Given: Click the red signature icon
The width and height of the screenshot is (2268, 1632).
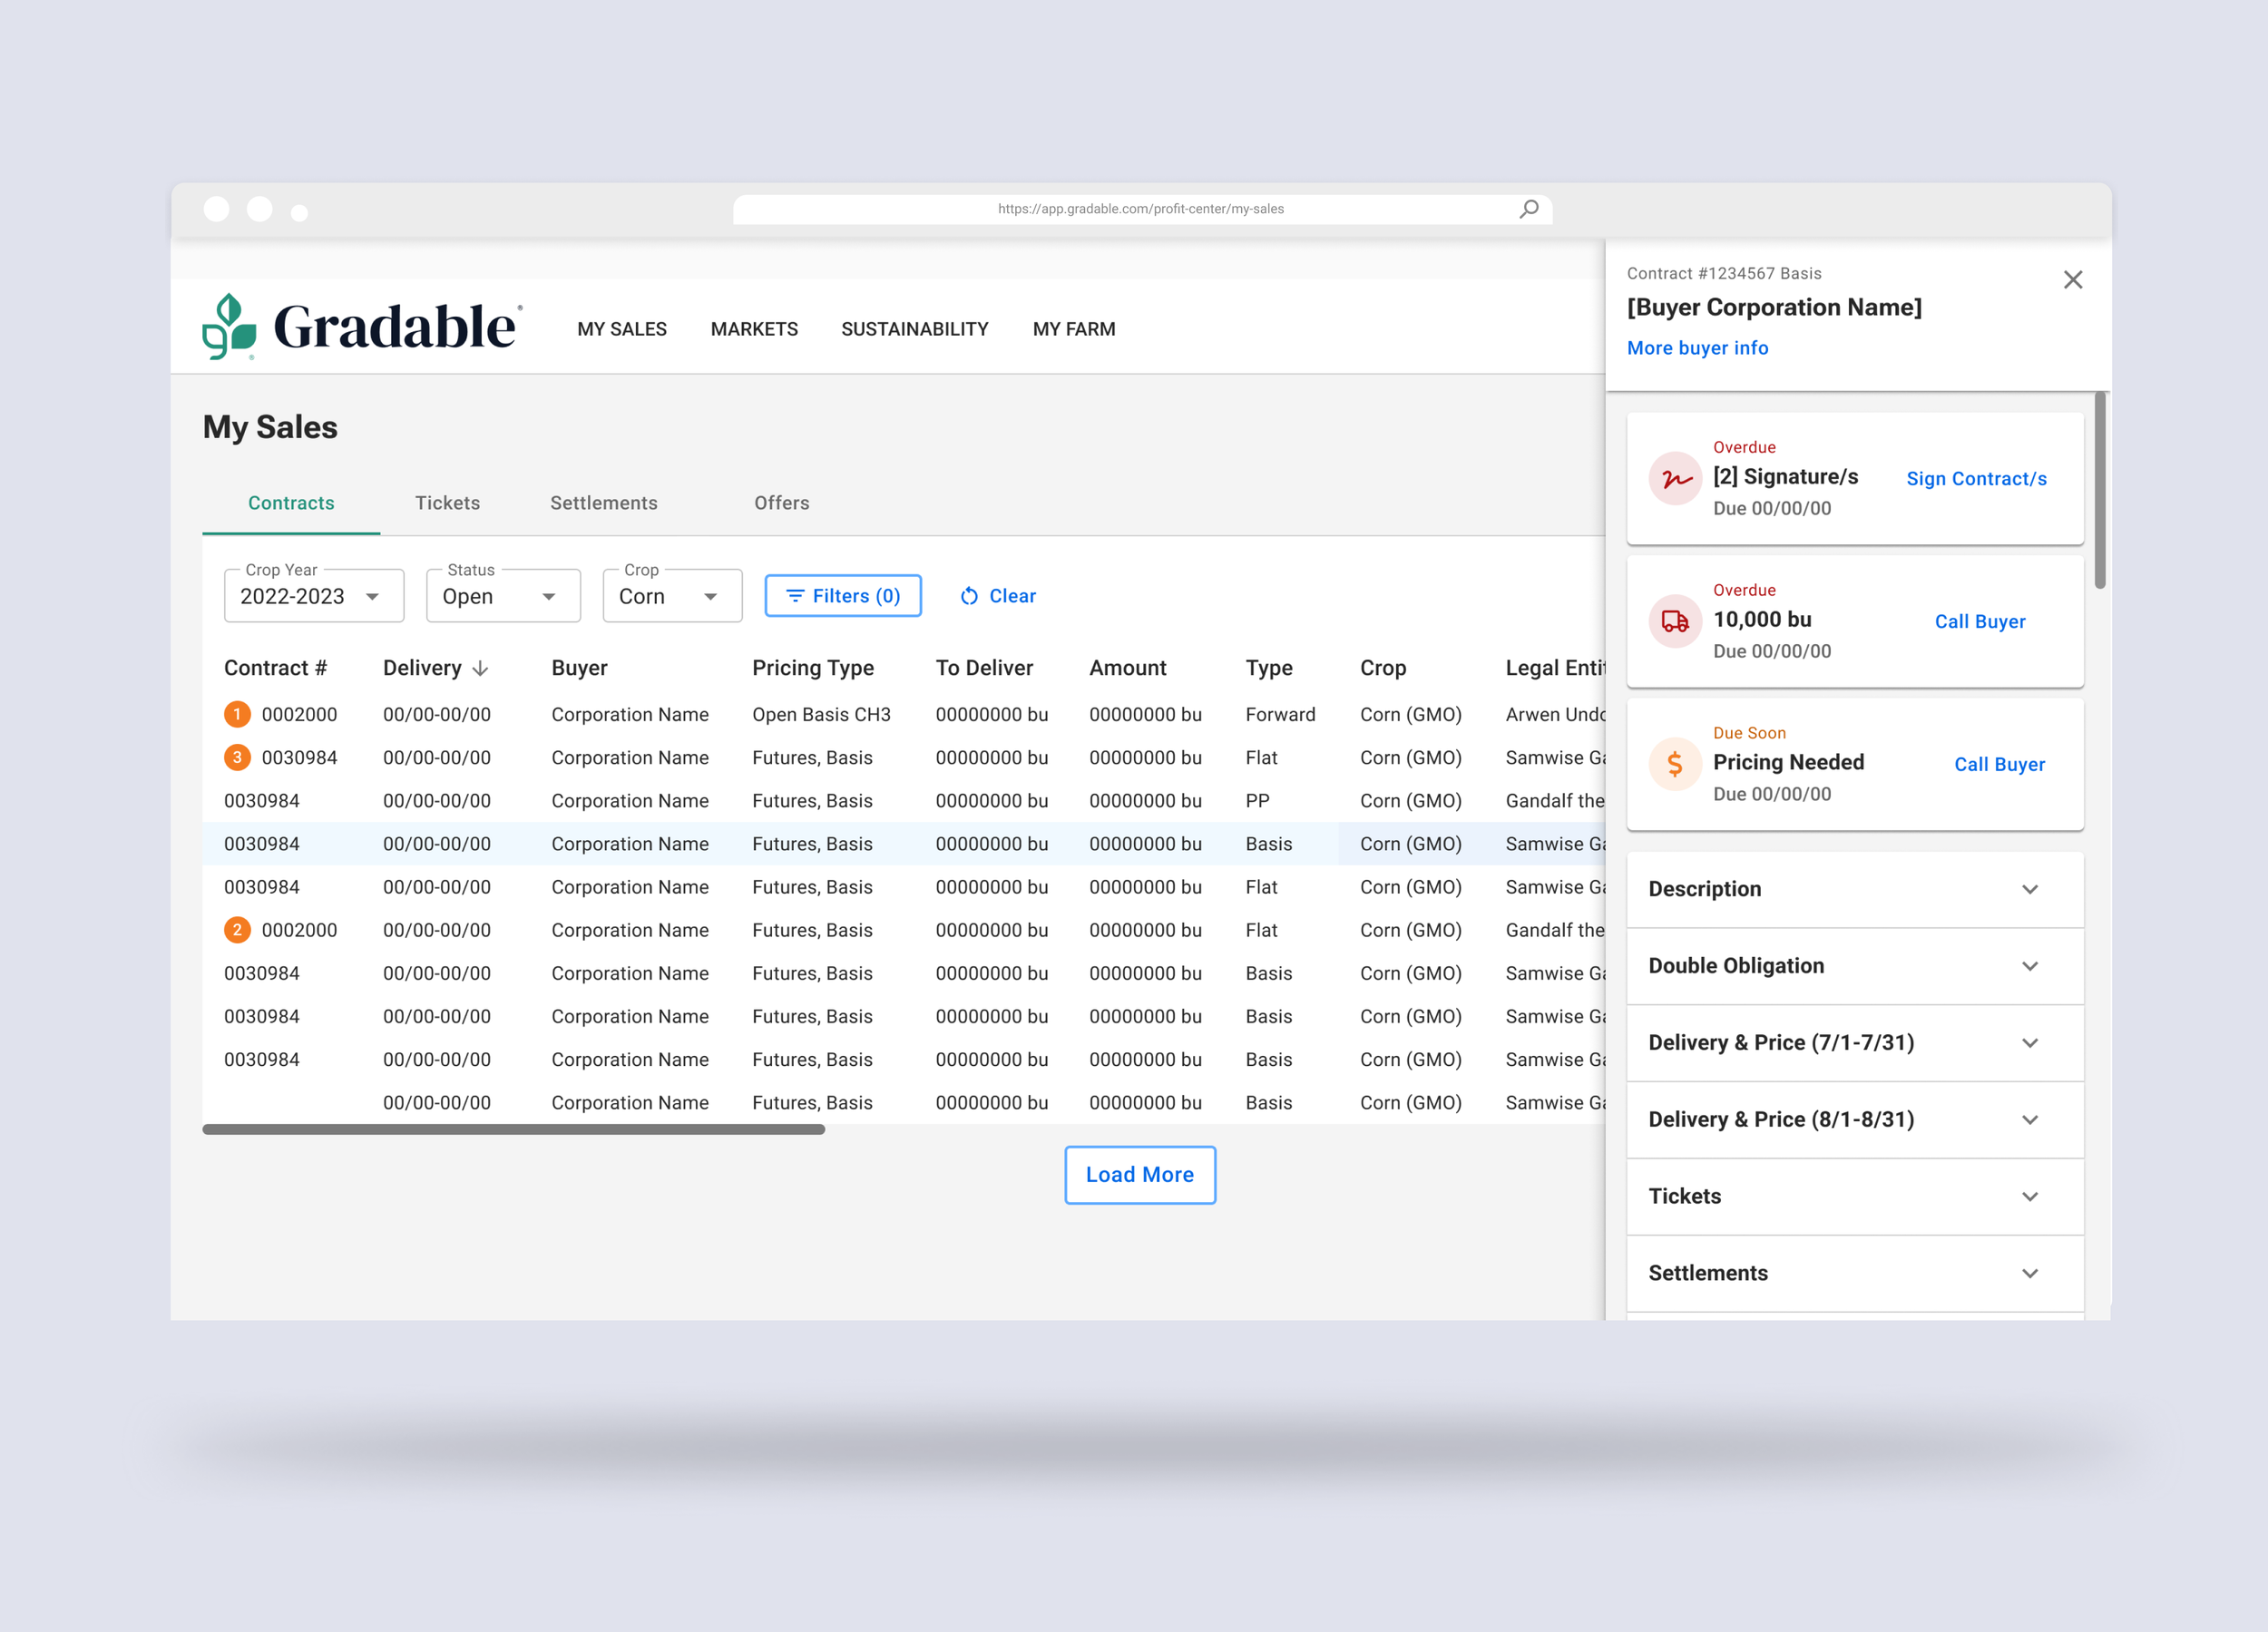Looking at the screenshot, I should [x=1675, y=479].
